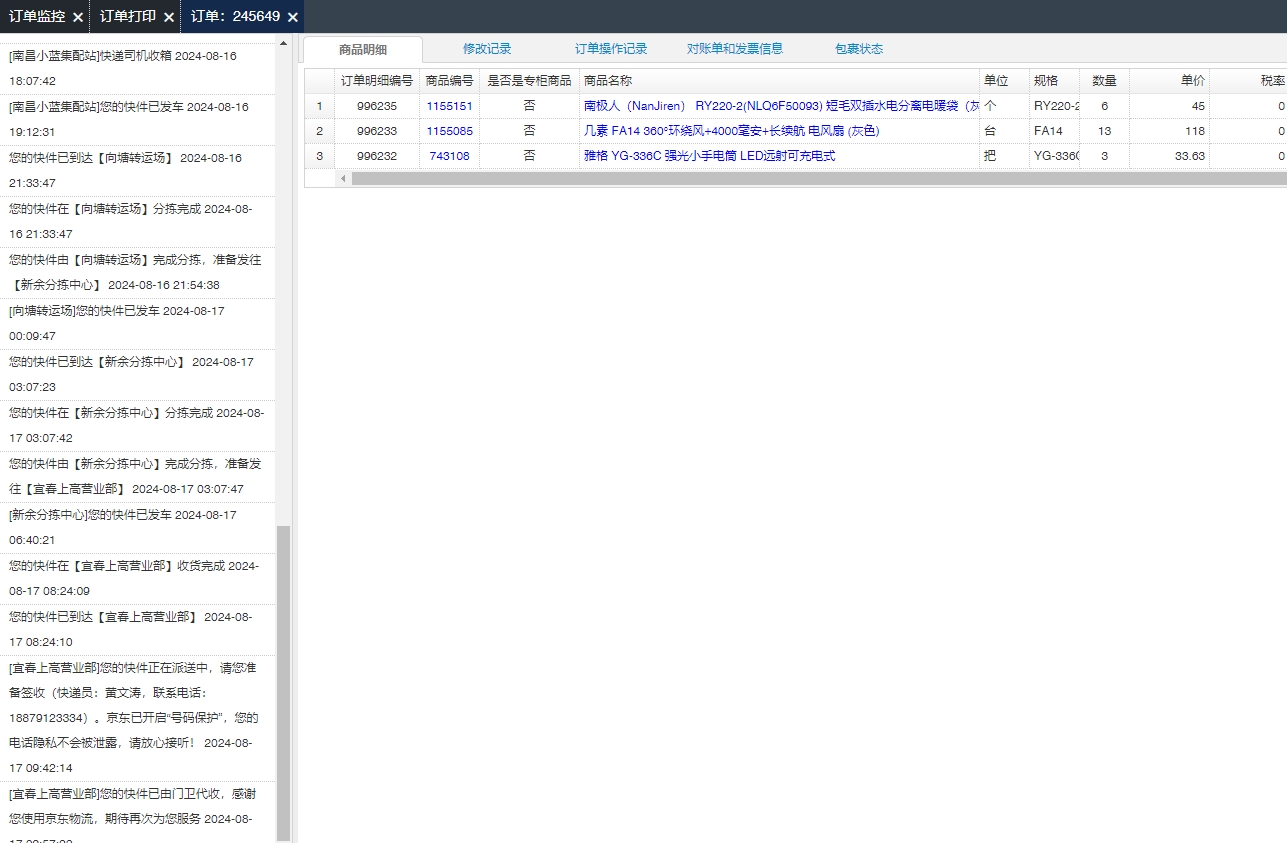1287x843 pixels.
Task: Open product number 1155151 link
Action: point(449,105)
